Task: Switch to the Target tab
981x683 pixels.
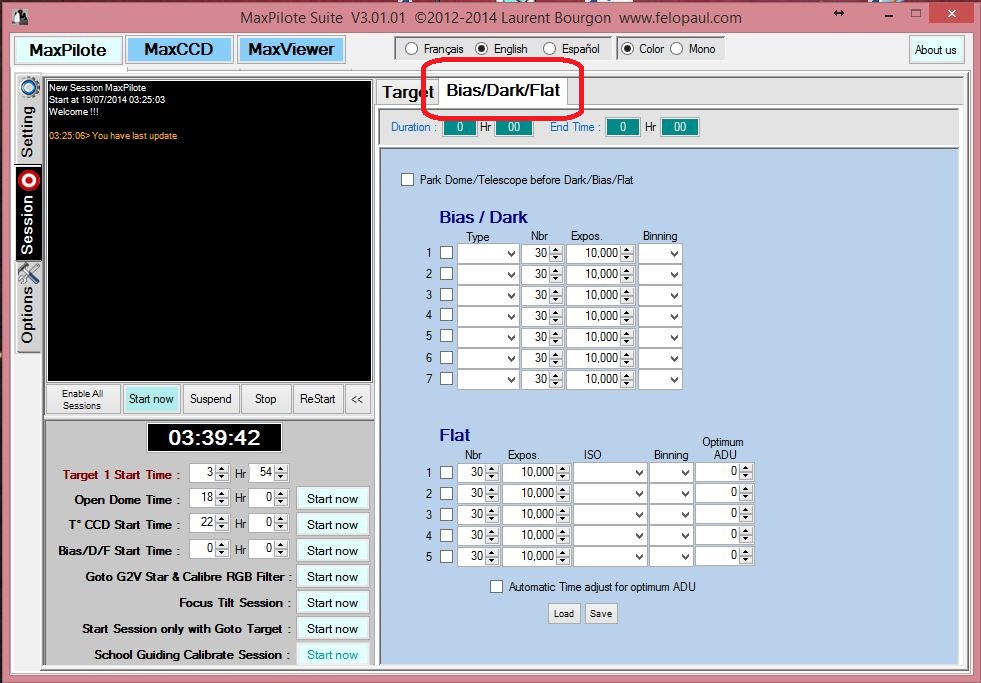Action: tap(407, 92)
